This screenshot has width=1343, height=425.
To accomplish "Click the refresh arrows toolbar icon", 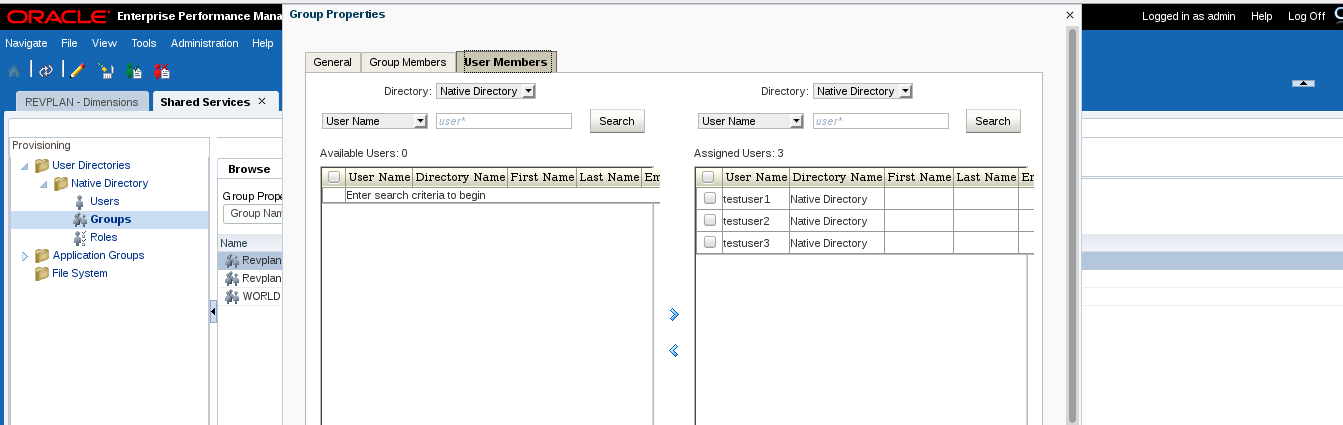I will pyautogui.click(x=46, y=71).
